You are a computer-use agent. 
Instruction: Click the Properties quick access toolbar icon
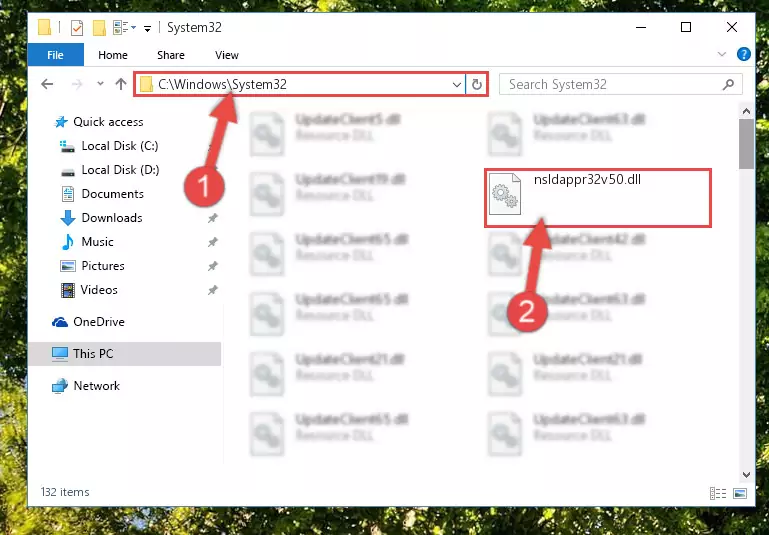77,27
